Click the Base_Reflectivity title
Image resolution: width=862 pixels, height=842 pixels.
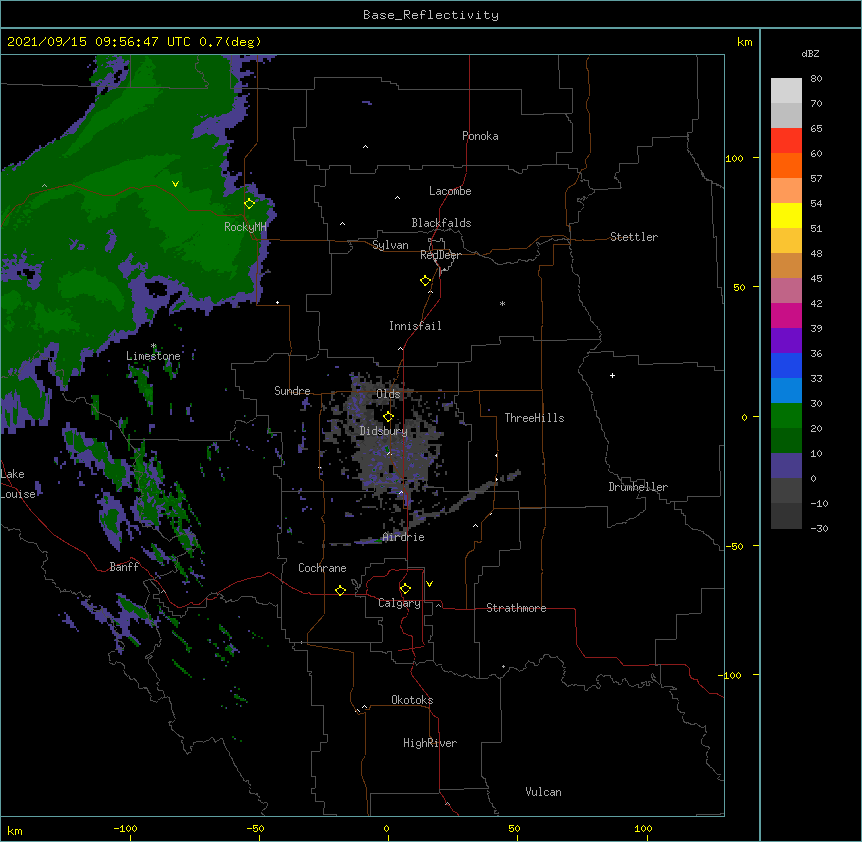[431, 15]
